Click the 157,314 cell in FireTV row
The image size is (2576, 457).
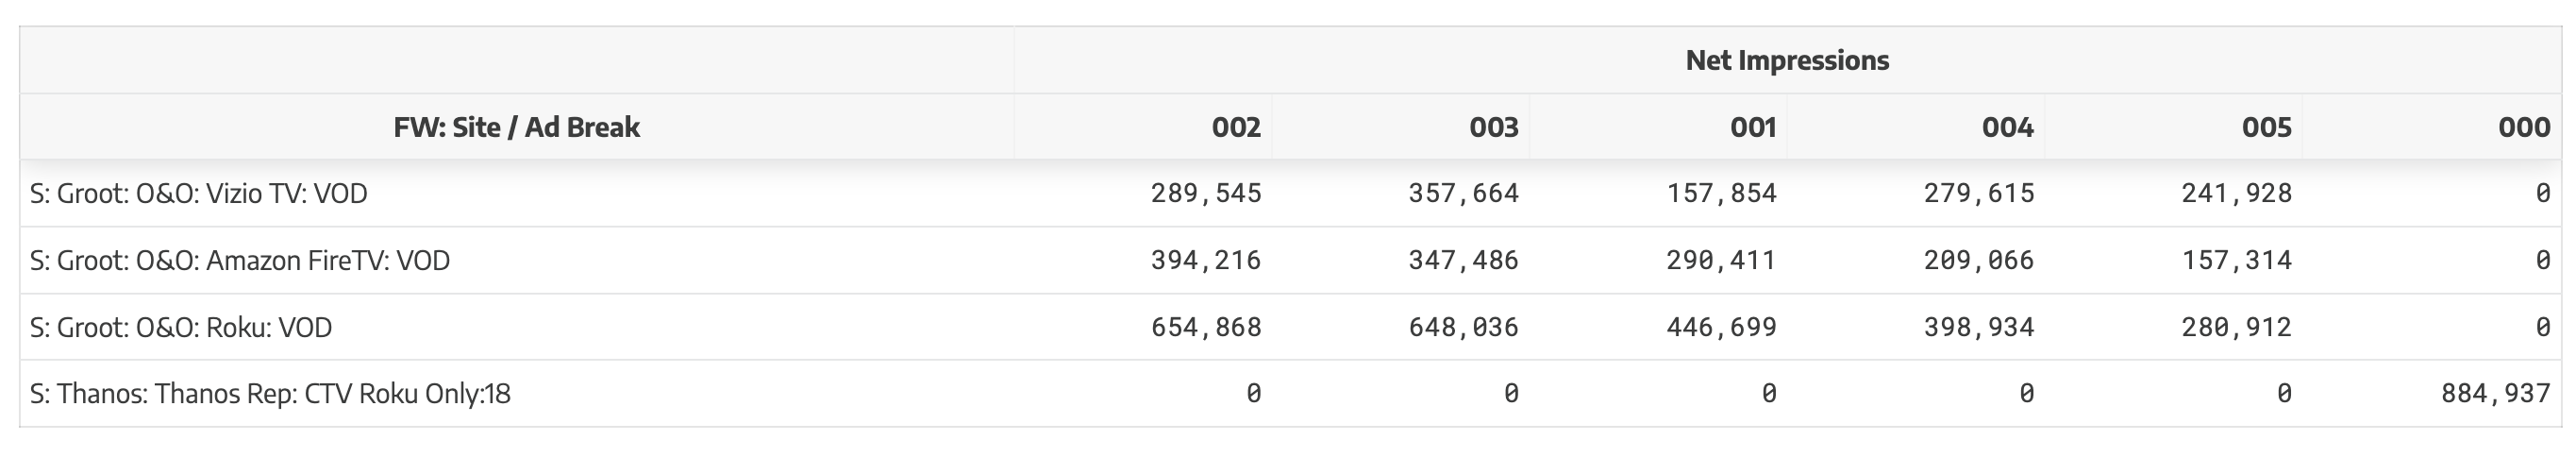[2237, 260]
